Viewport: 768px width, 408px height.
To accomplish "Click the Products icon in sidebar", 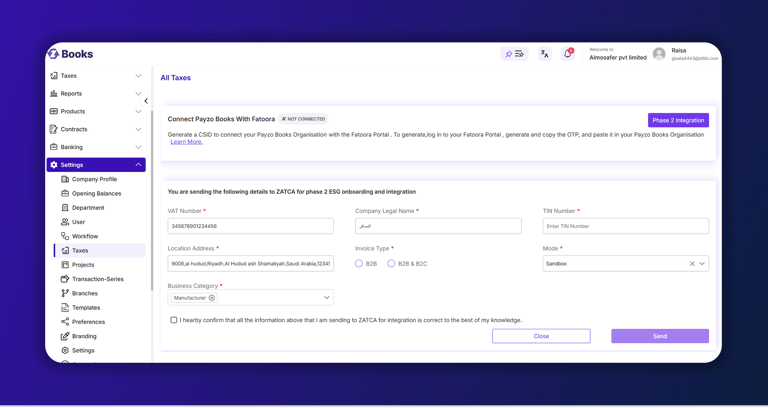I will pos(54,112).
